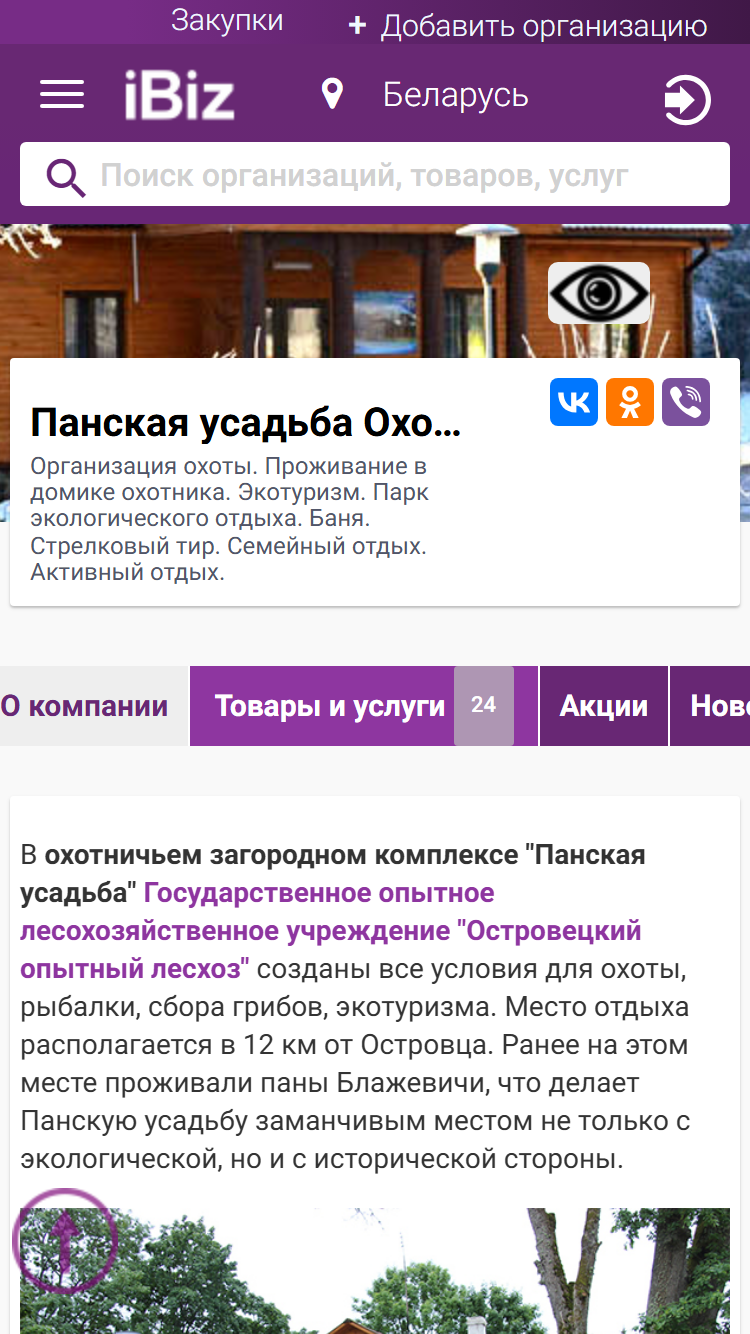The width and height of the screenshot is (750, 1334).
Task: Change the region Беларусь
Action: (x=456, y=95)
